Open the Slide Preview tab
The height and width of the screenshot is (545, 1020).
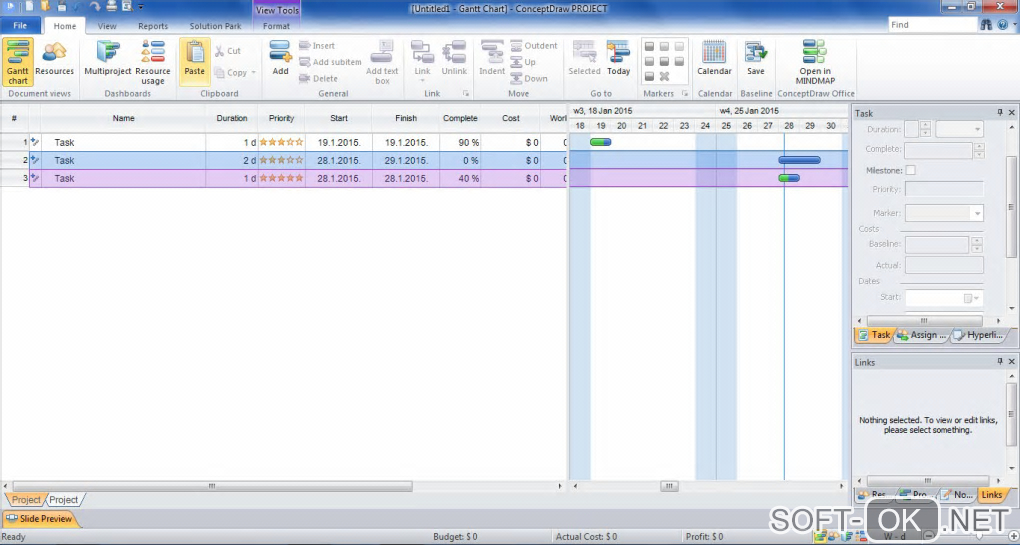40,518
